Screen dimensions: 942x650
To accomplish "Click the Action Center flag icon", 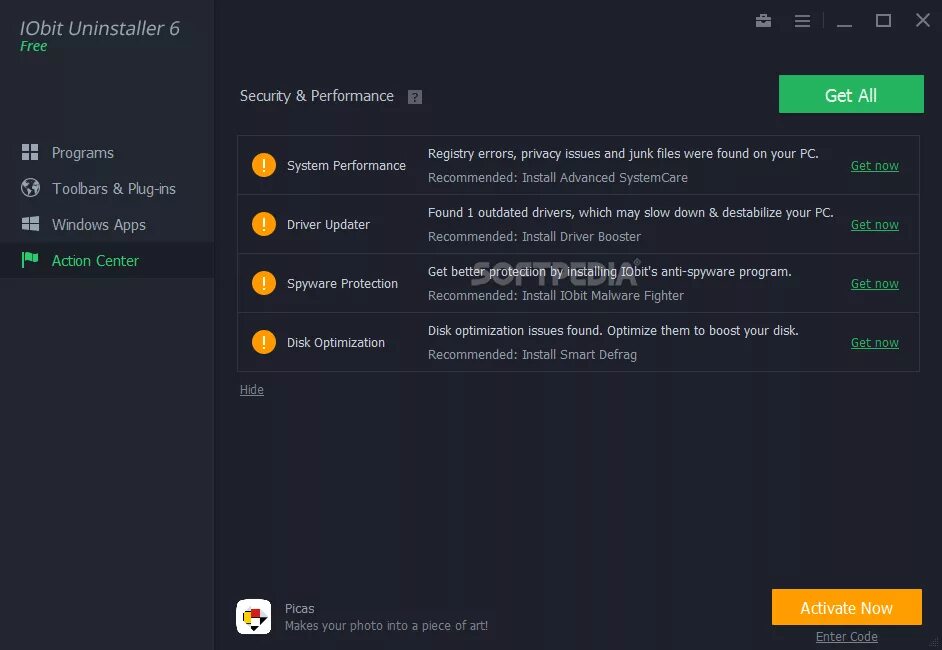I will coord(30,260).
